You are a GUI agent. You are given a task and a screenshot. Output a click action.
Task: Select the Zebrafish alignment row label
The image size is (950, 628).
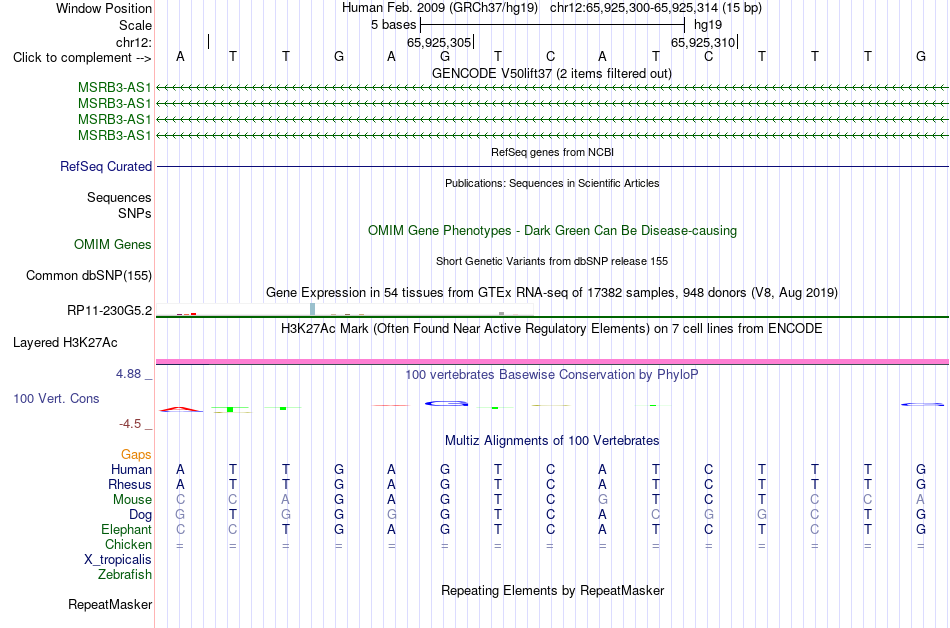(125, 574)
